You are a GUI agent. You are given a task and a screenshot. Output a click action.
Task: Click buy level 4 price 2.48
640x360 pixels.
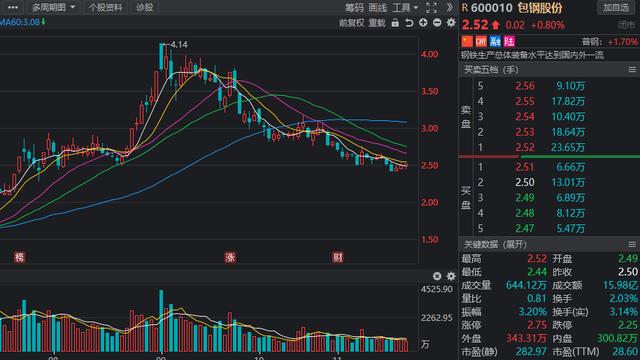(x=524, y=213)
